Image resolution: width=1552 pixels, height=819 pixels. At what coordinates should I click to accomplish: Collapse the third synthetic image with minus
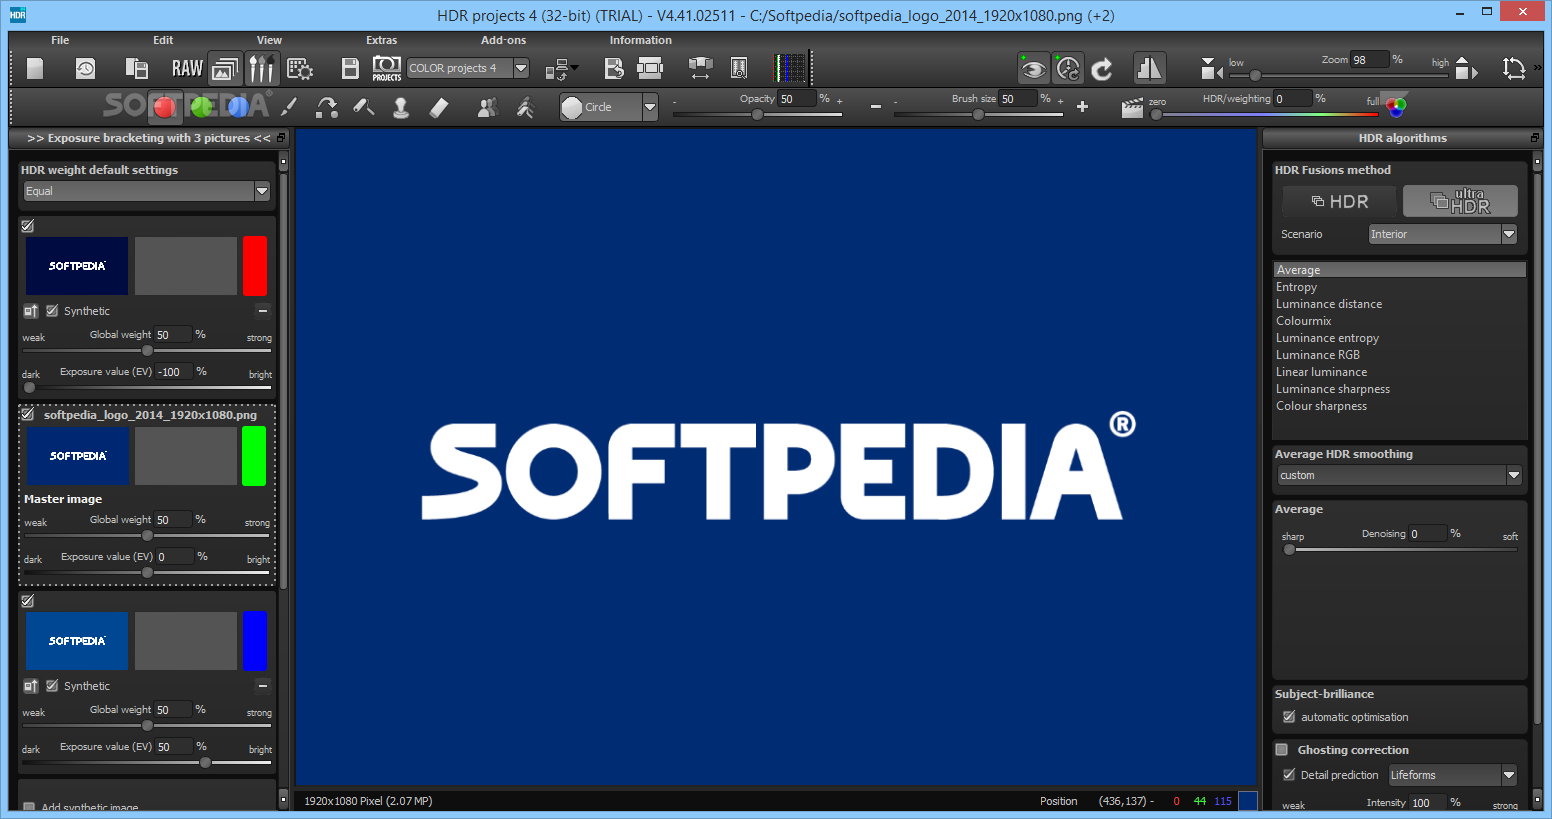(262, 686)
